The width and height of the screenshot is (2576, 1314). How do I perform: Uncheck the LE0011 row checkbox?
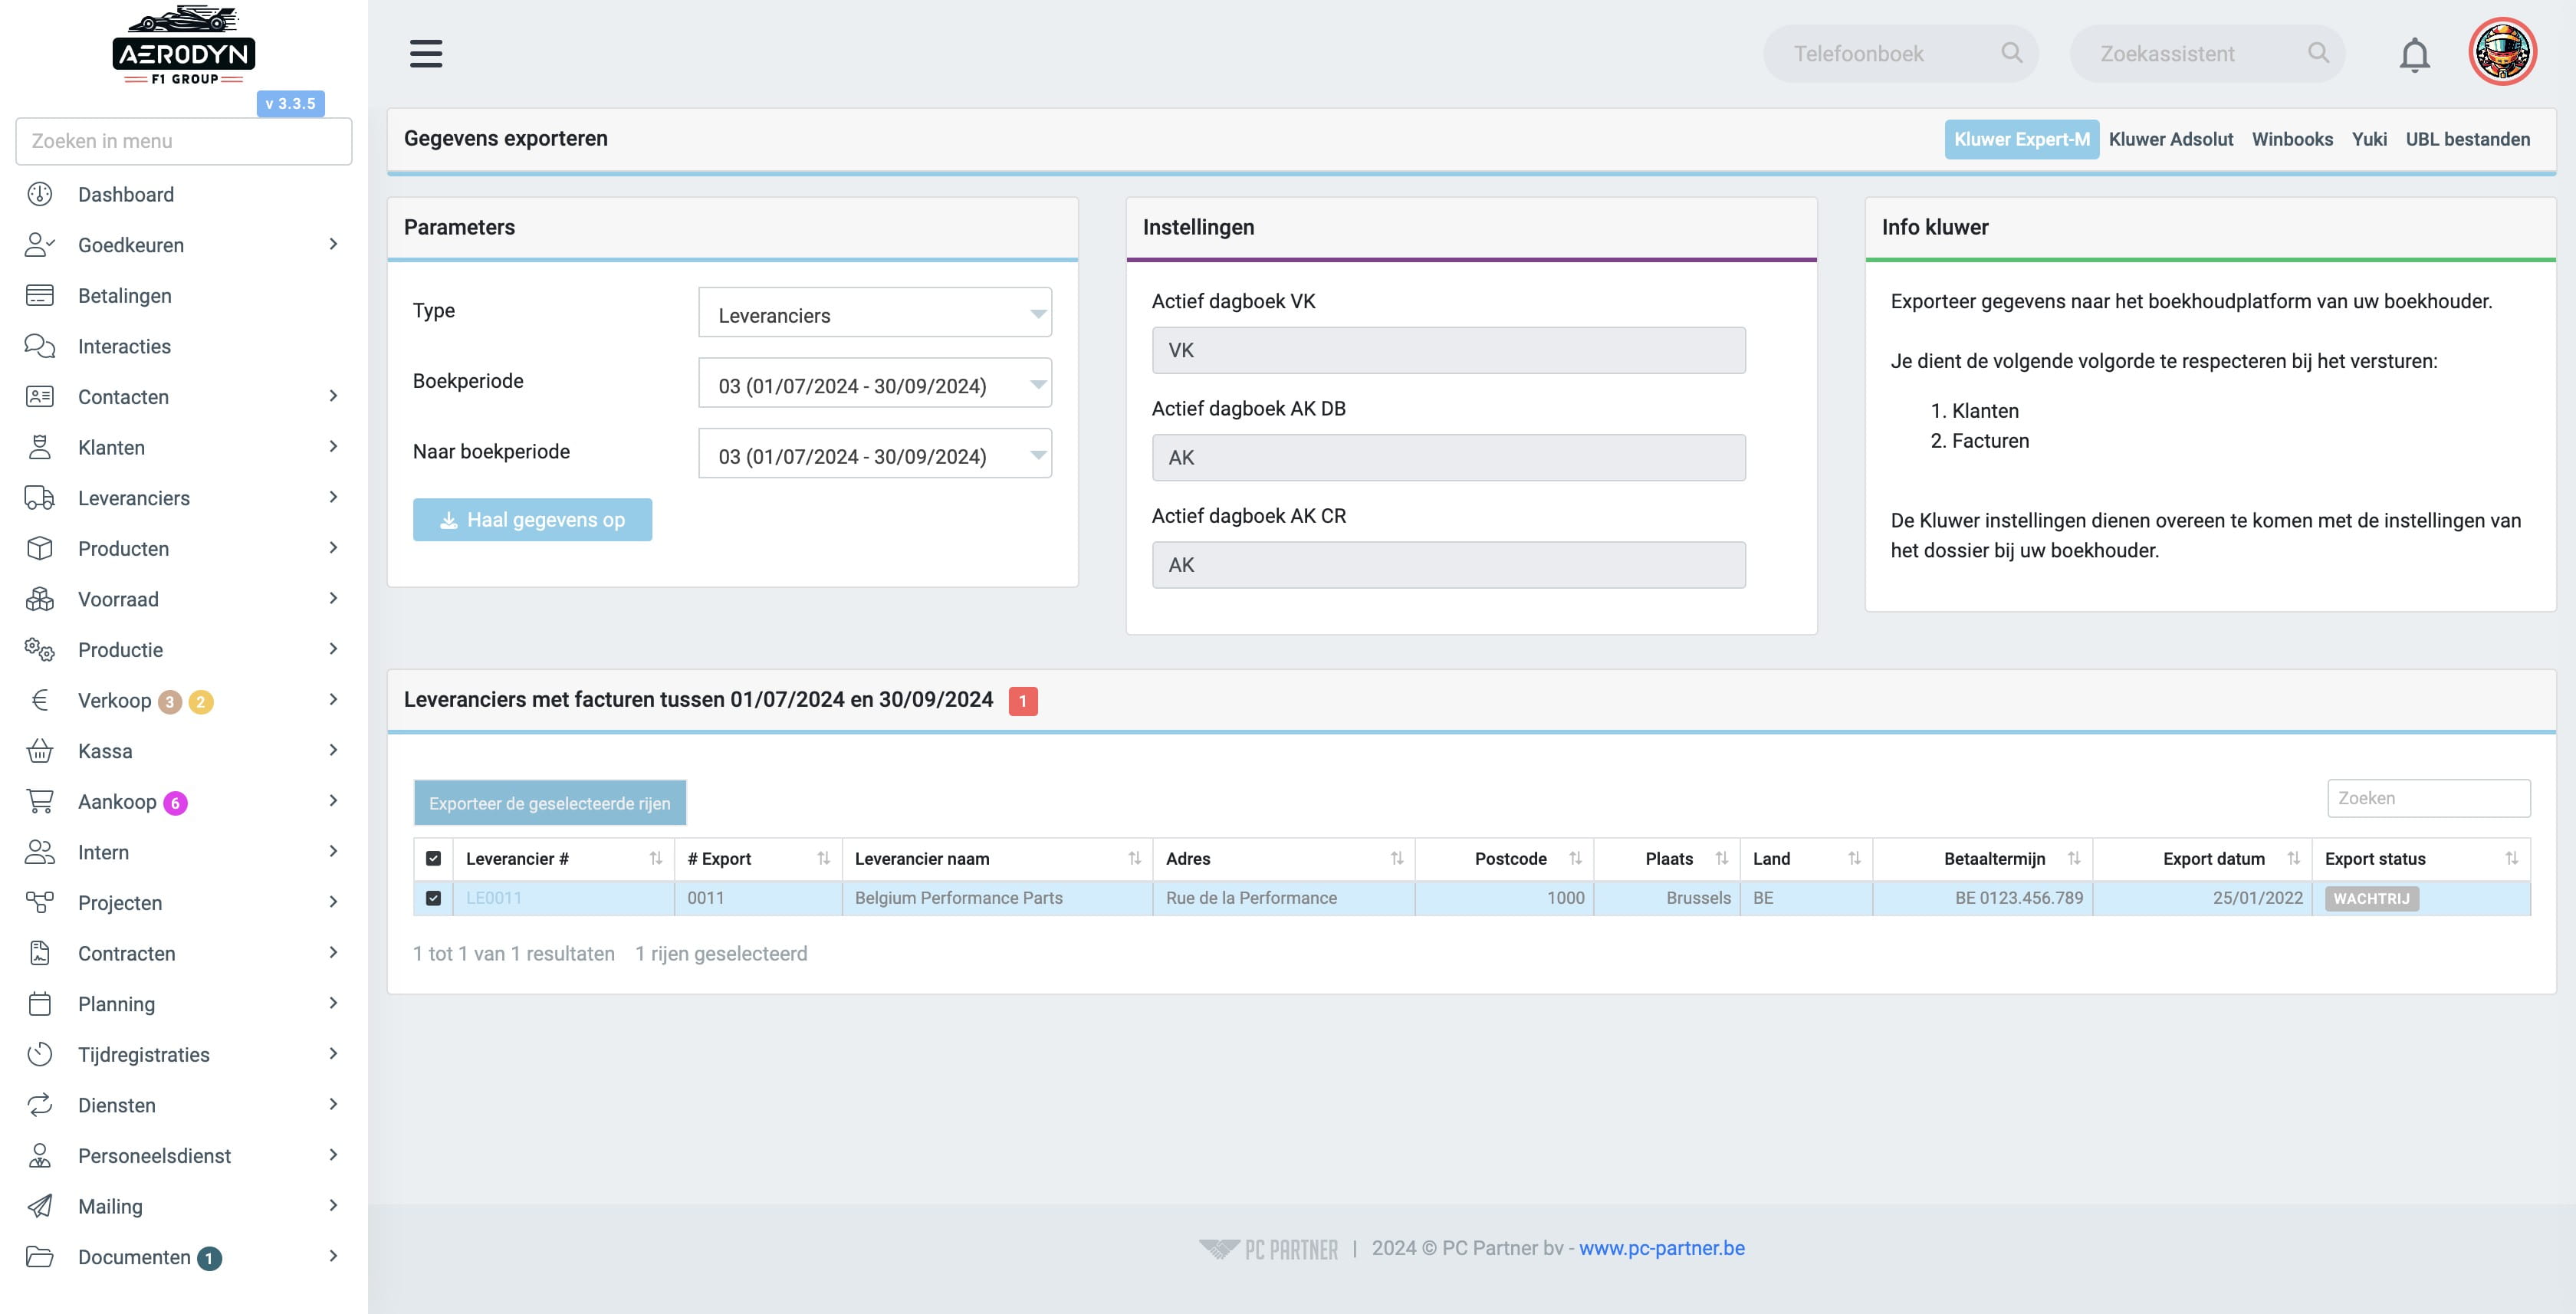click(433, 898)
